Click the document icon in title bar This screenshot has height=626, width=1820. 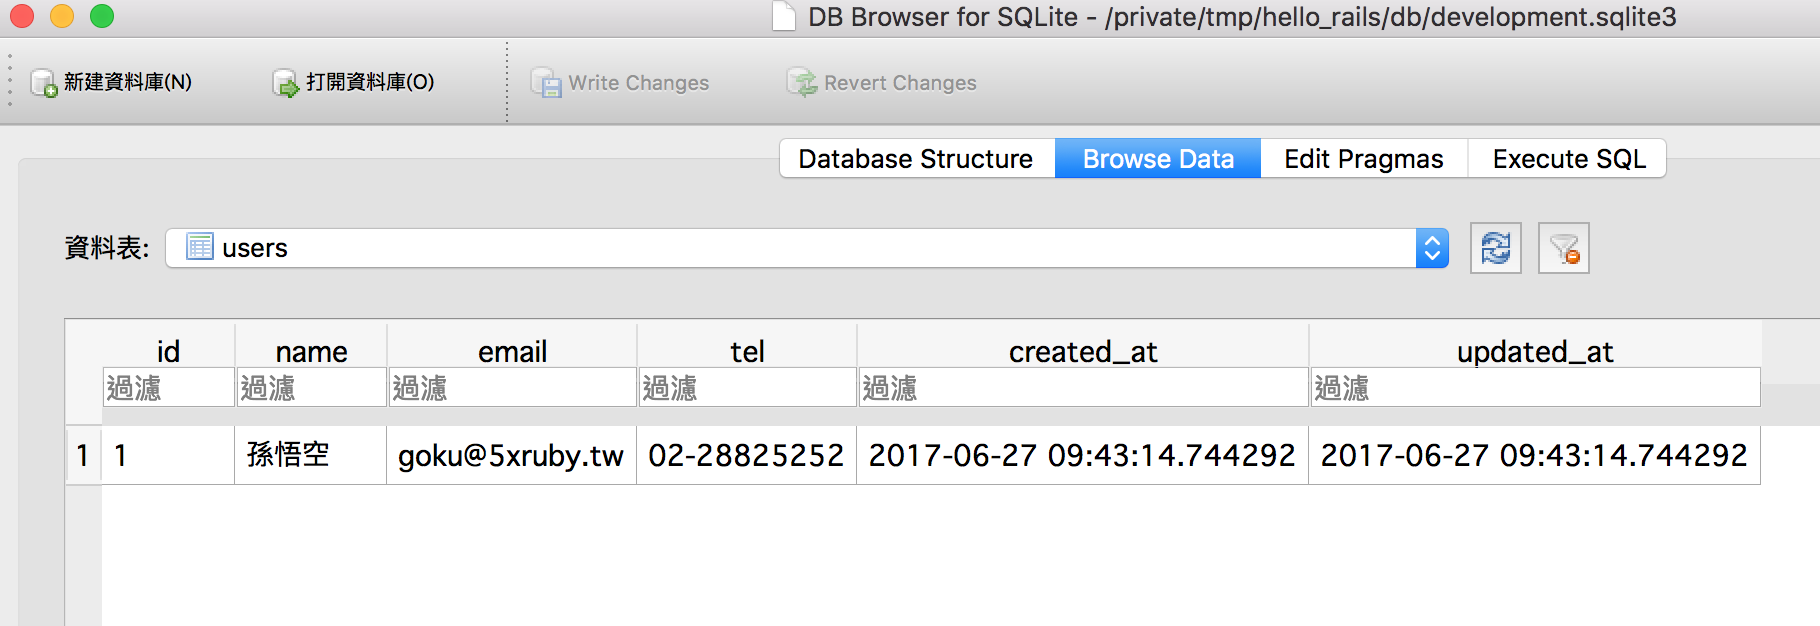pyautogui.click(x=784, y=17)
